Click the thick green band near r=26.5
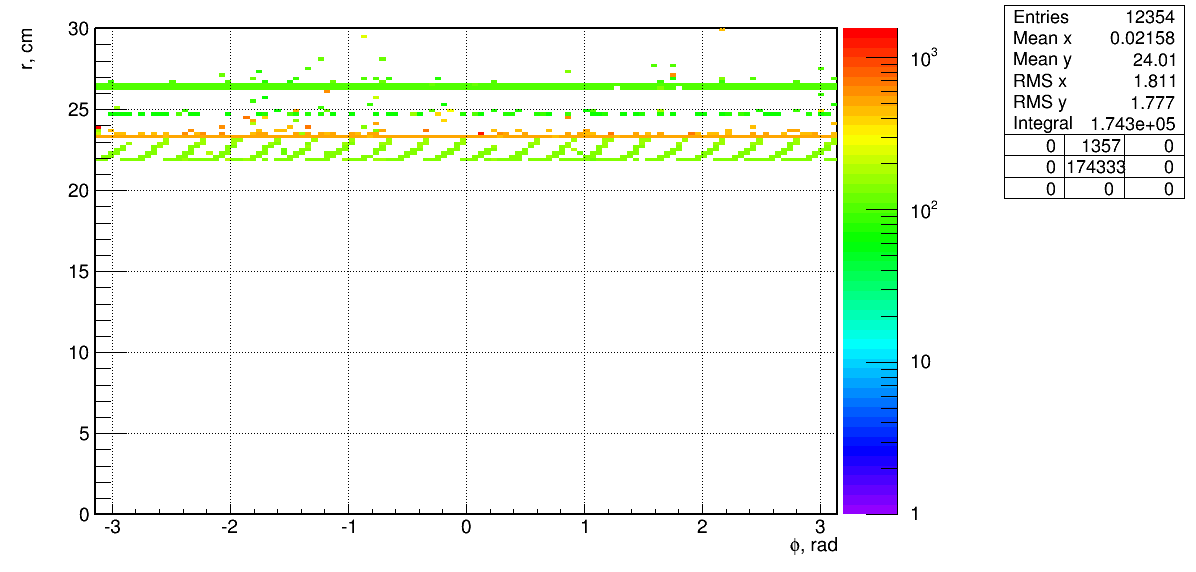 467,86
